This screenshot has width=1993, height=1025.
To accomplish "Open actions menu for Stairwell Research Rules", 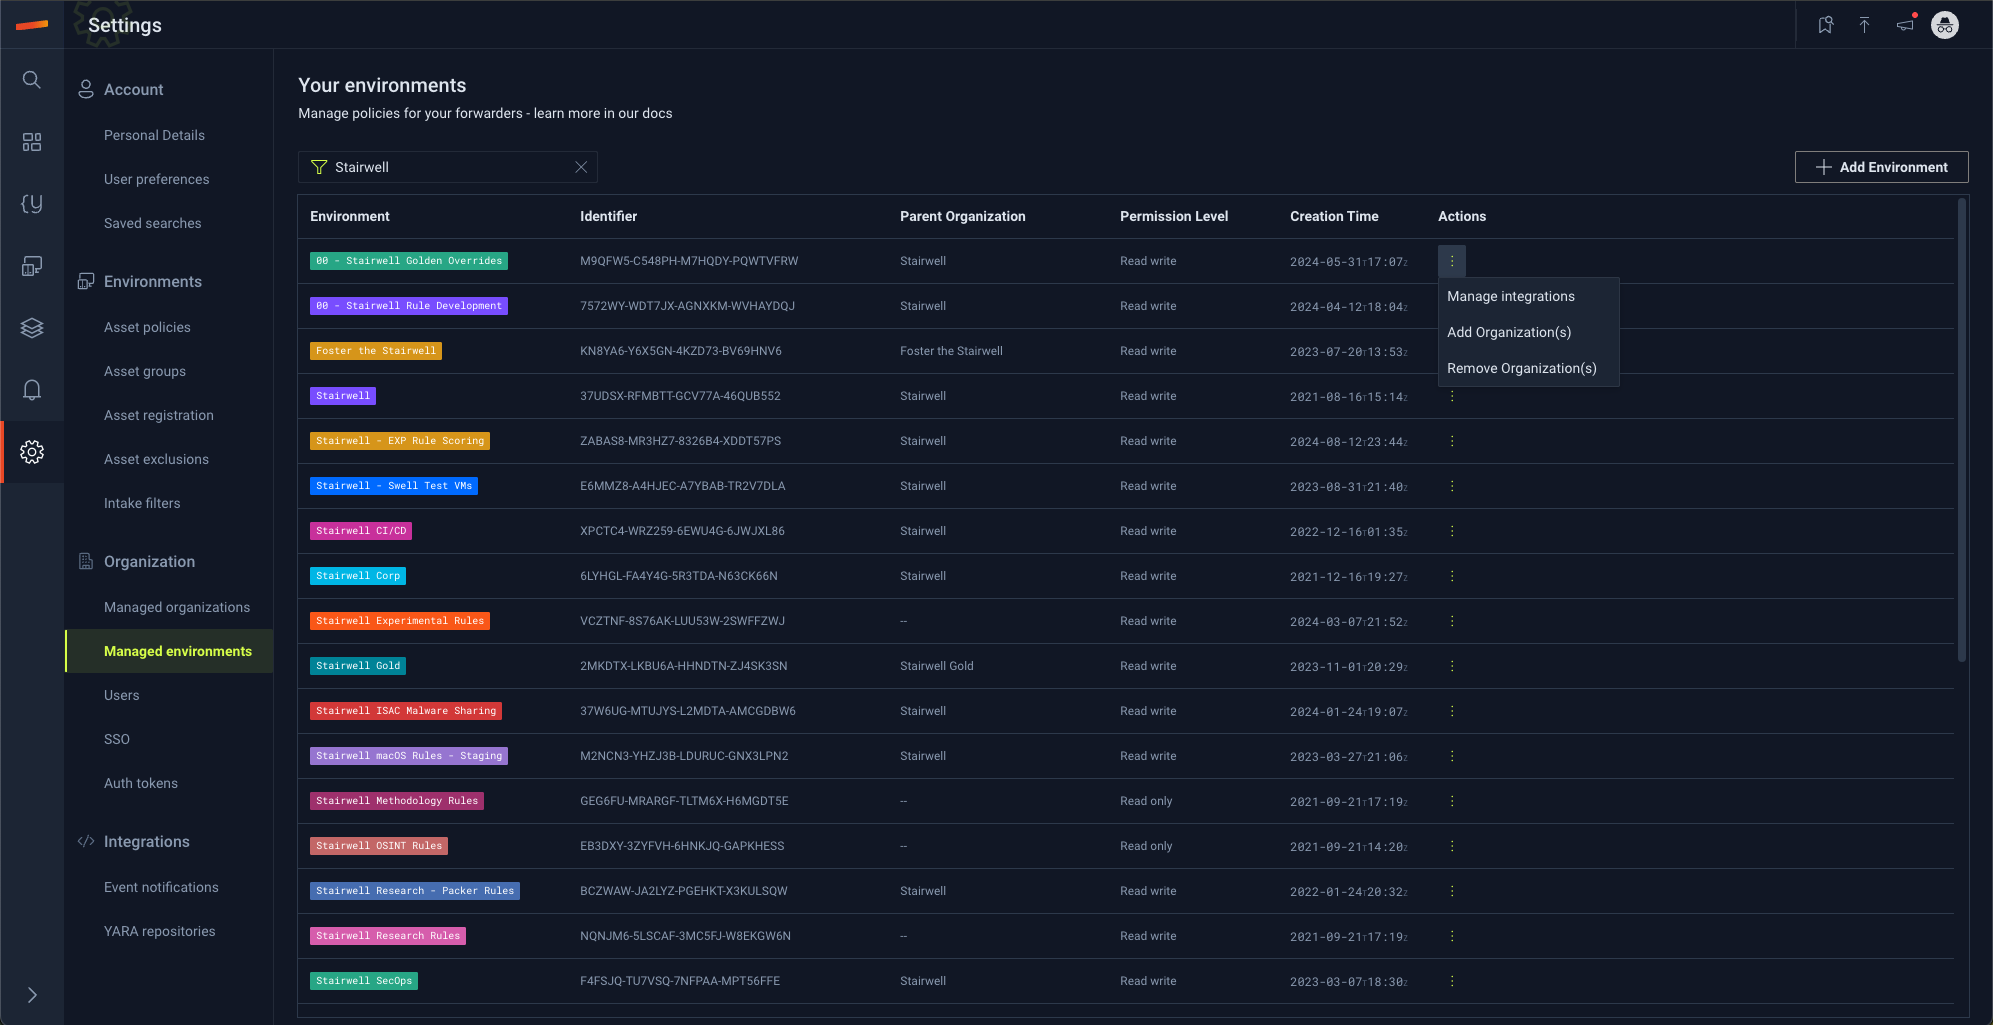I will coord(1452,936).
